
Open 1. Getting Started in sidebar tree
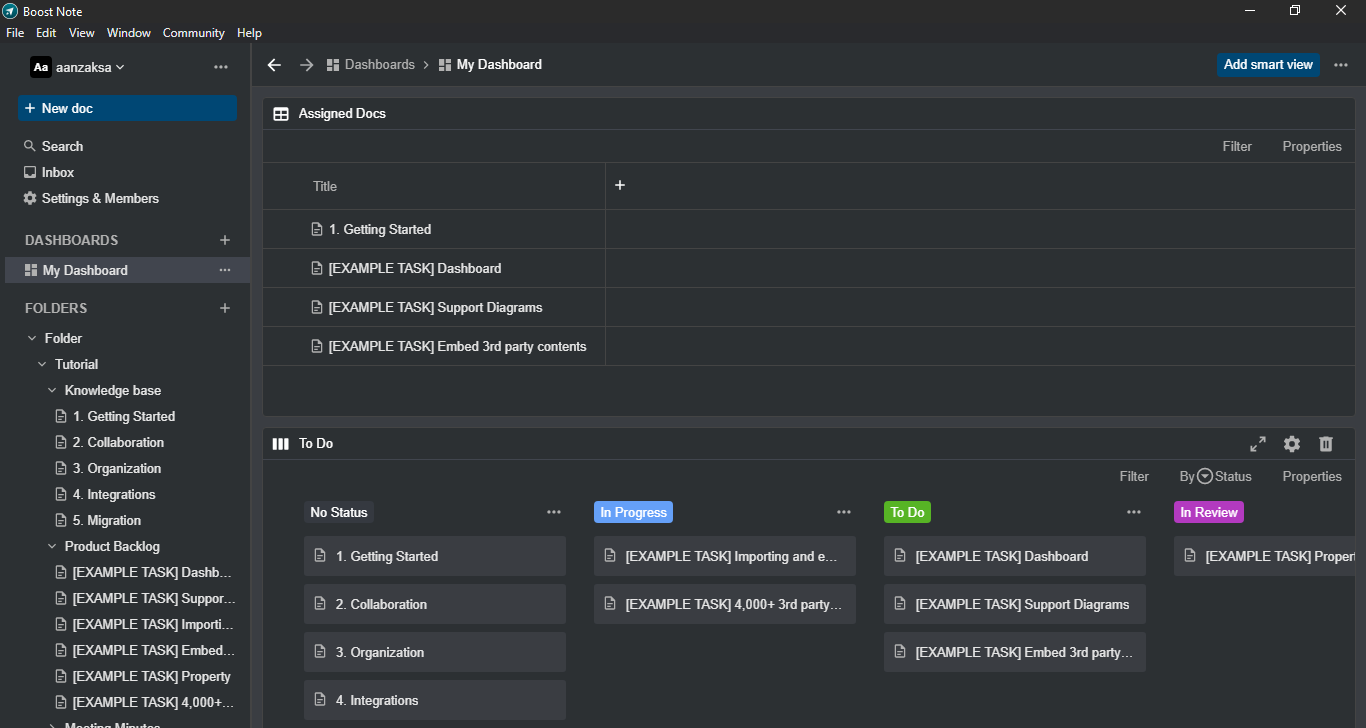(123, 416)
